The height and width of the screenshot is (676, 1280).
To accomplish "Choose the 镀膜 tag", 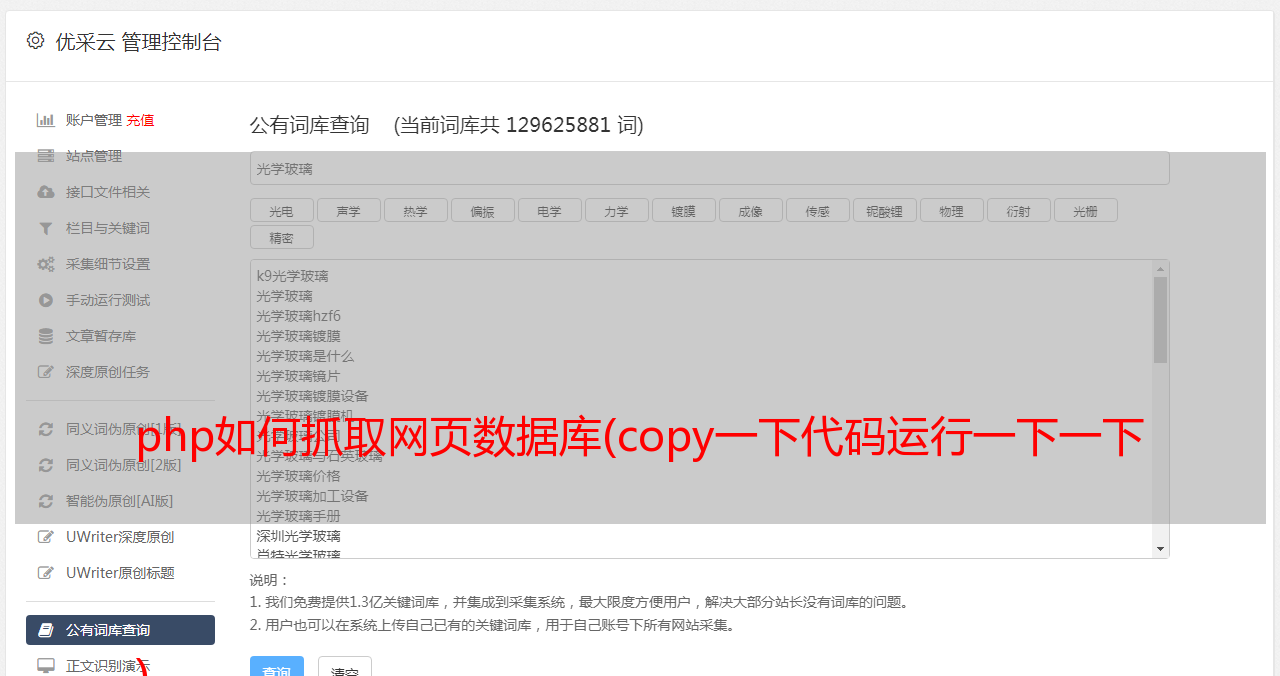I will point(683,210).
